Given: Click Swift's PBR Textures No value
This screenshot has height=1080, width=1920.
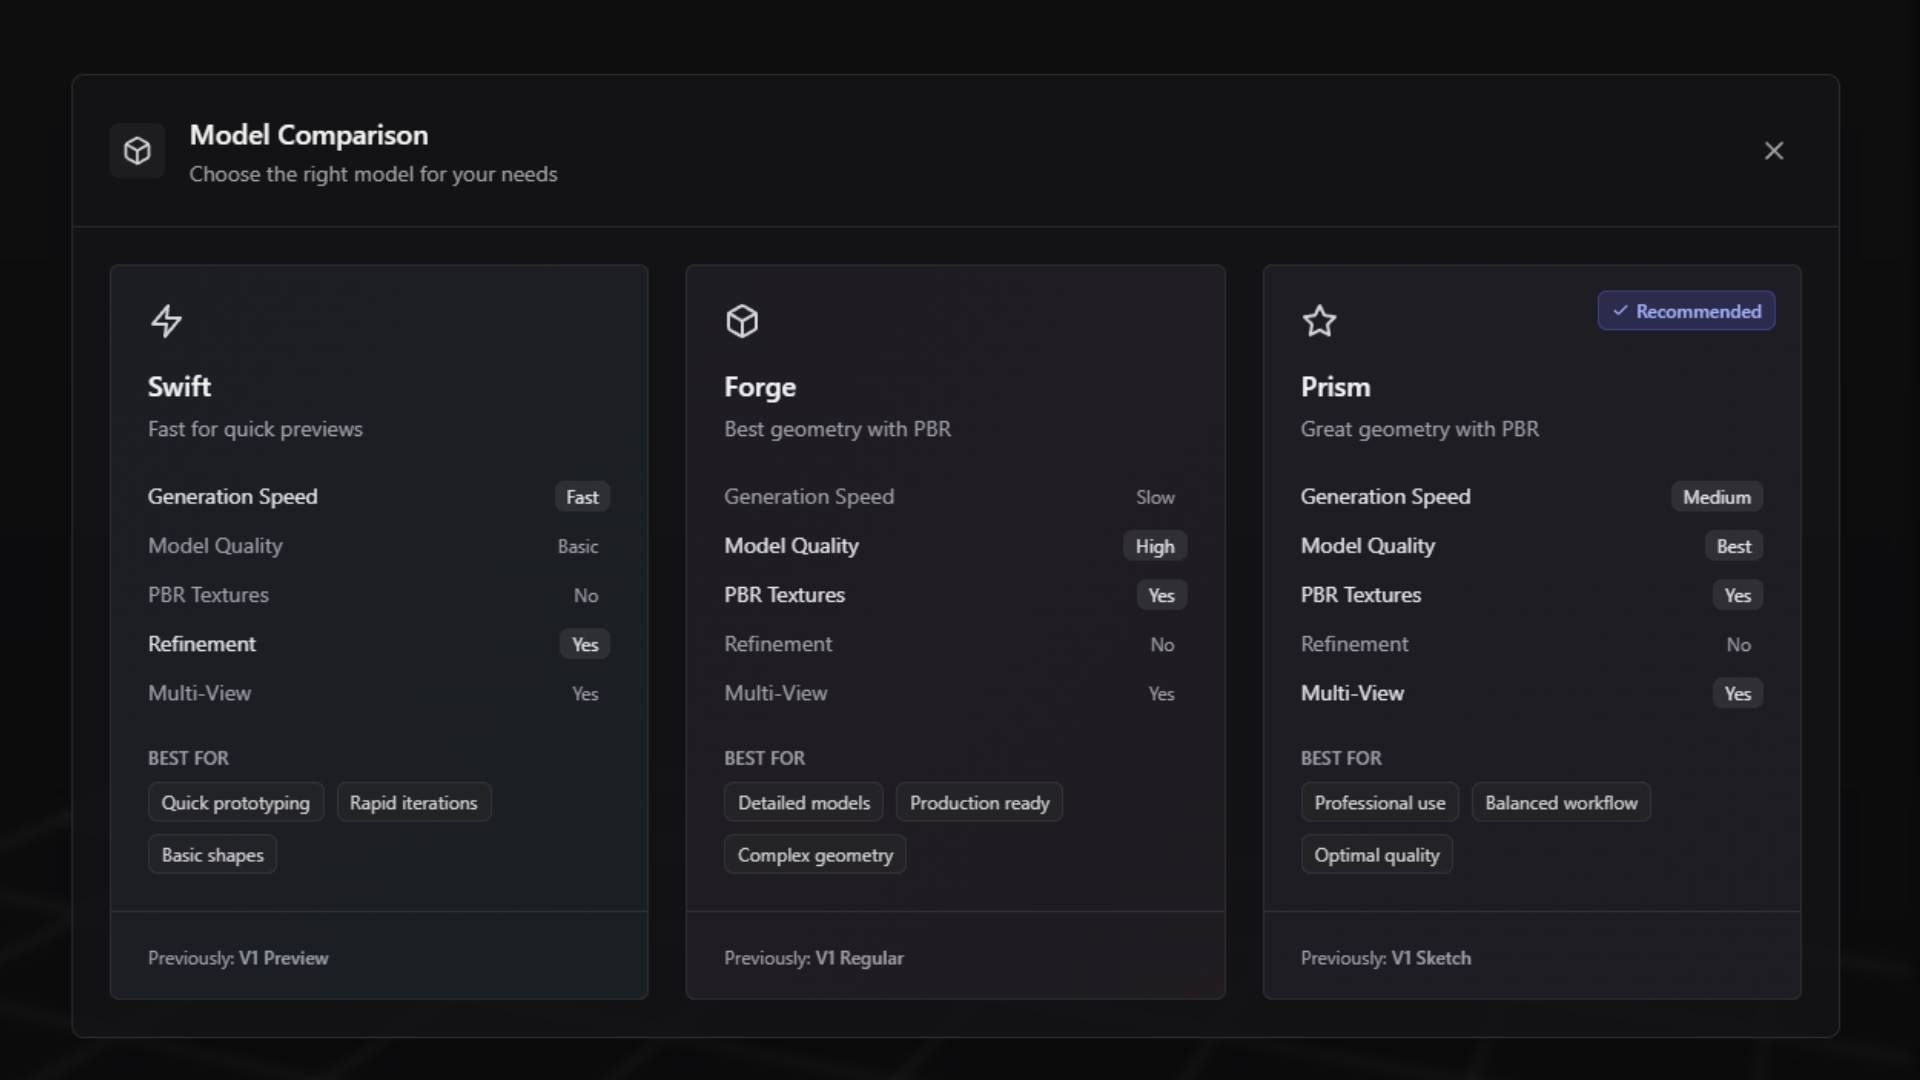Looking at the screenshot, I should tap(586, 595).
